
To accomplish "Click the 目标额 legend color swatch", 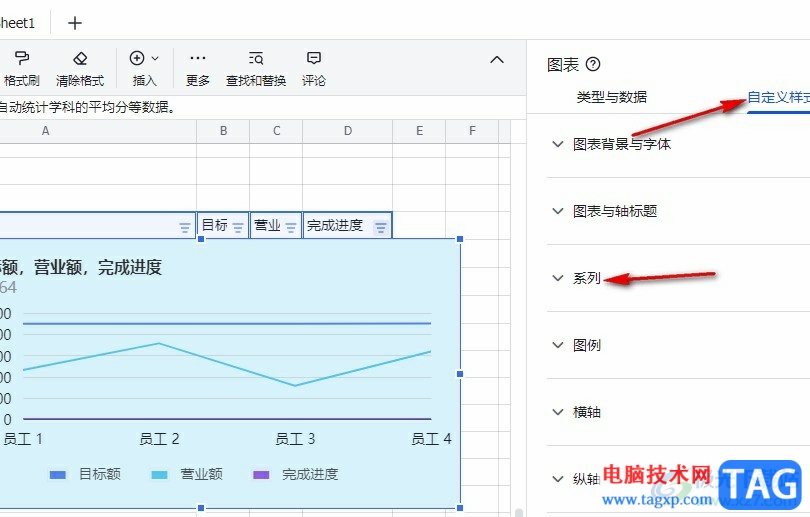I will pos(58,475).
